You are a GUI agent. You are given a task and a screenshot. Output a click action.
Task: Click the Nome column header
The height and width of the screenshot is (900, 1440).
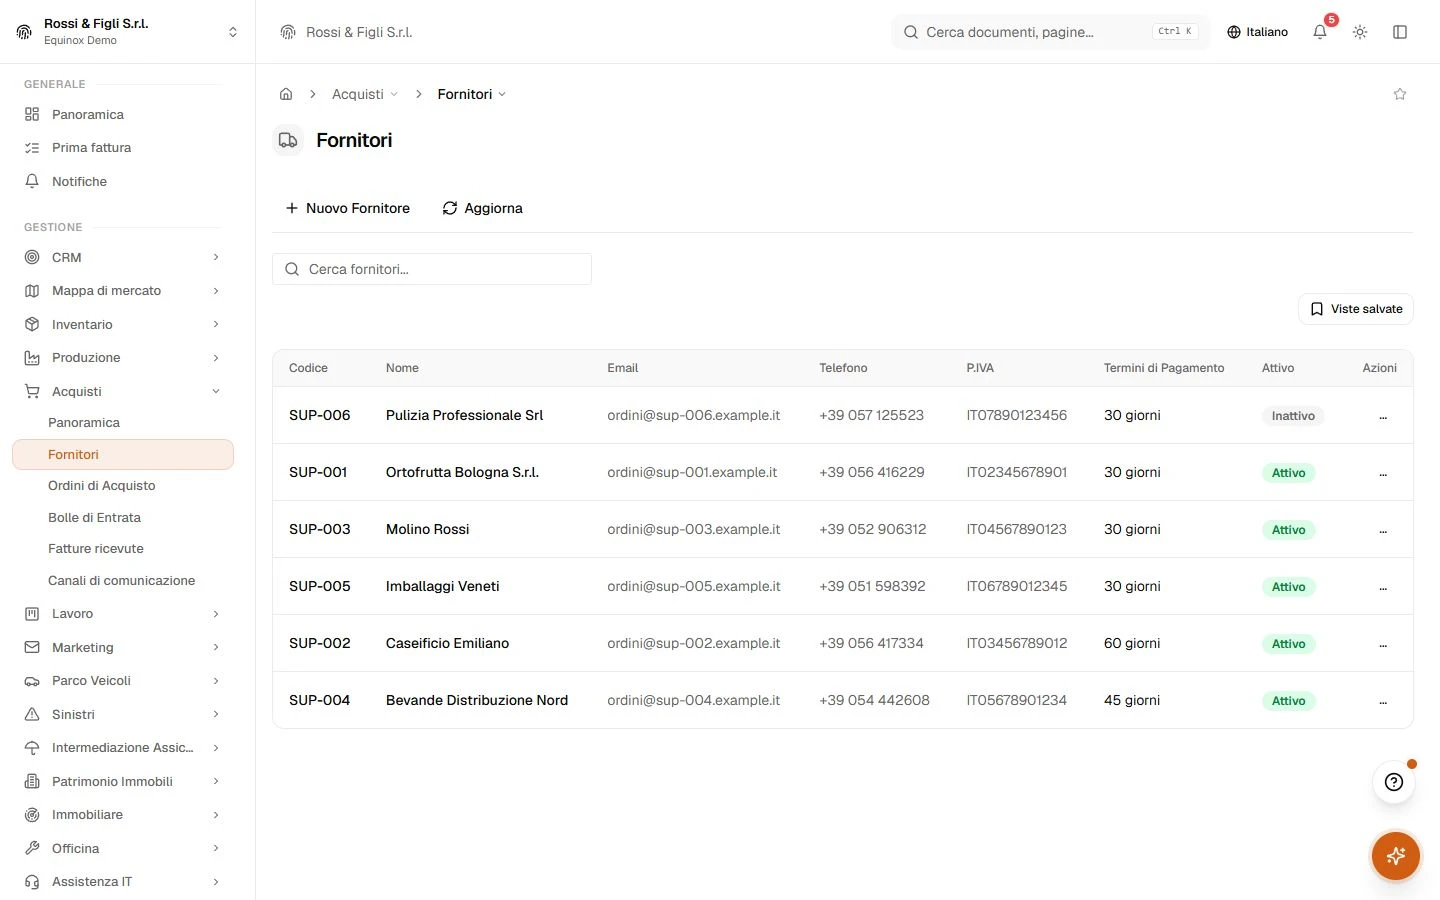[x=402, y=368]
